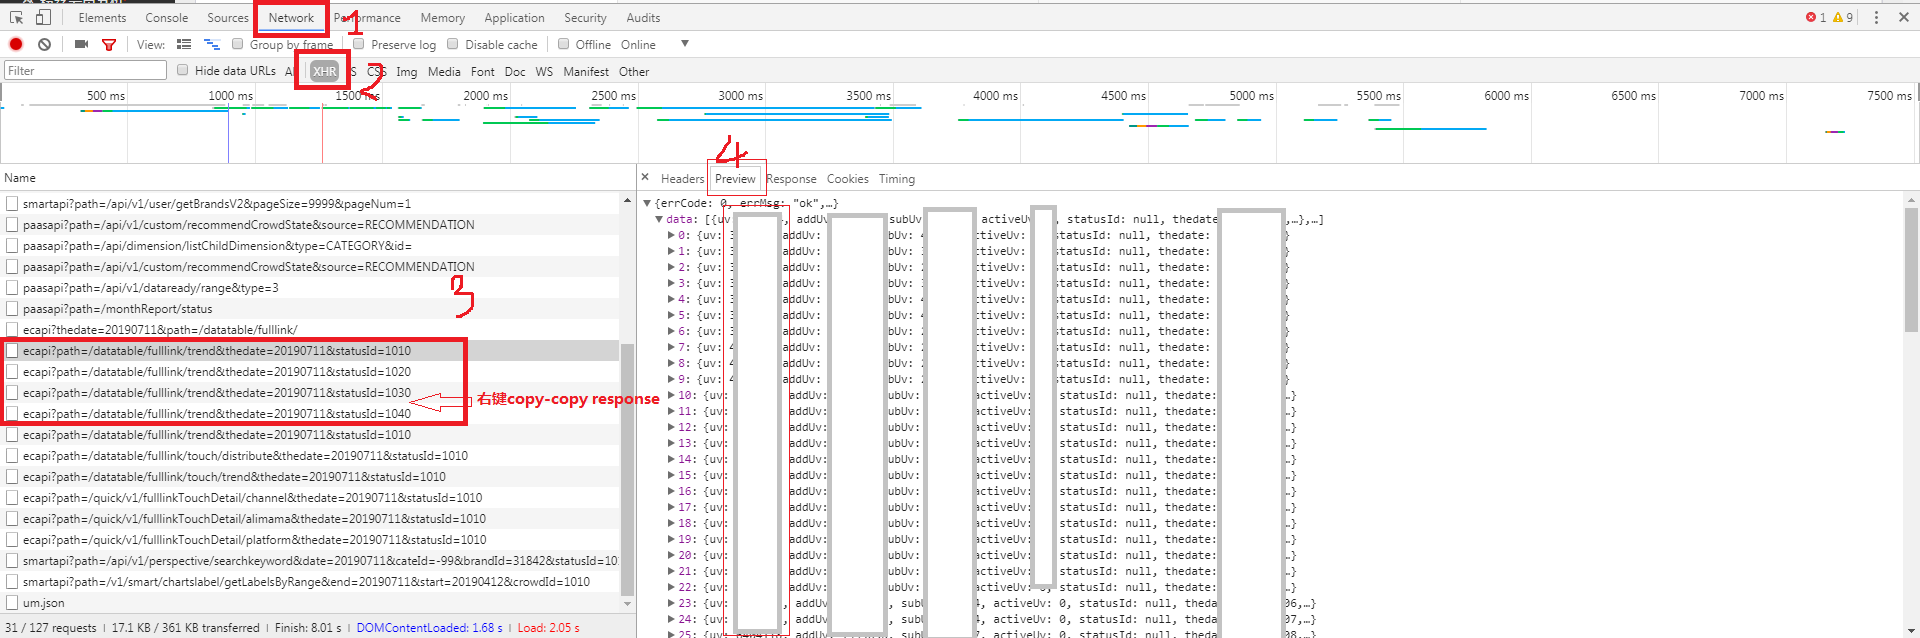Toggle the red filter funnel icon
This screenshot has width=1920, height=638.
109,44
